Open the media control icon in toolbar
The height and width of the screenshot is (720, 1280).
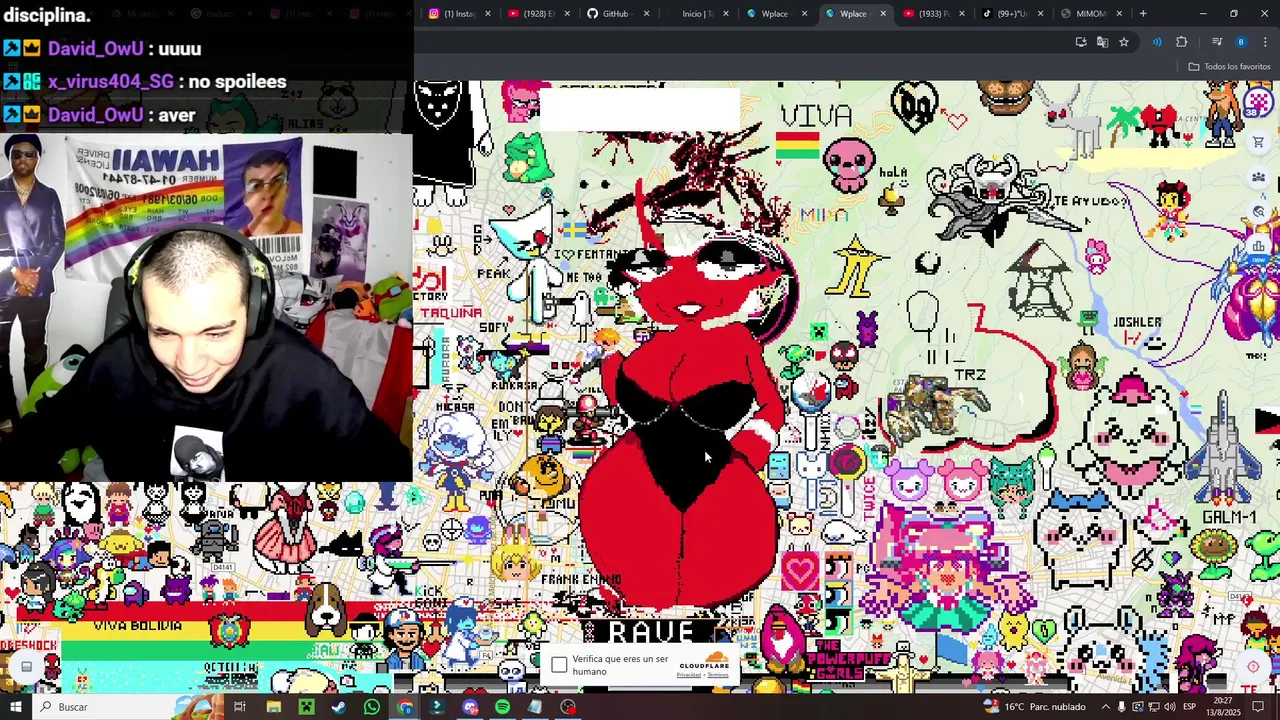coord(1217,42)
